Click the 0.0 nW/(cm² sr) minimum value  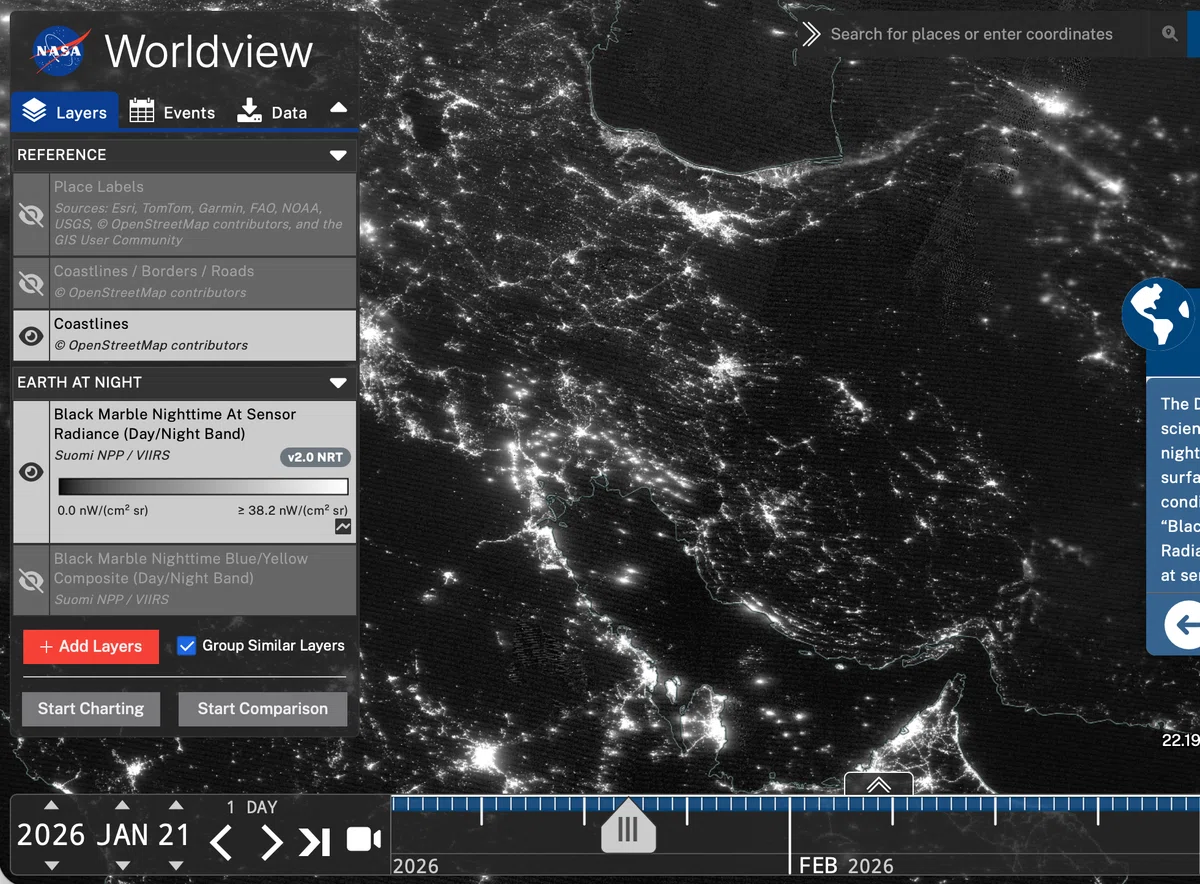pos(103,510)
